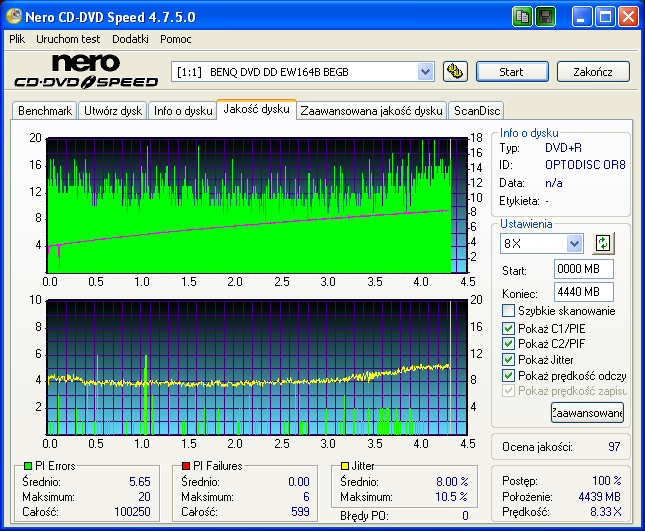
Task: Switch to the Utwórz dysk tab
Action: pos(113,111)
